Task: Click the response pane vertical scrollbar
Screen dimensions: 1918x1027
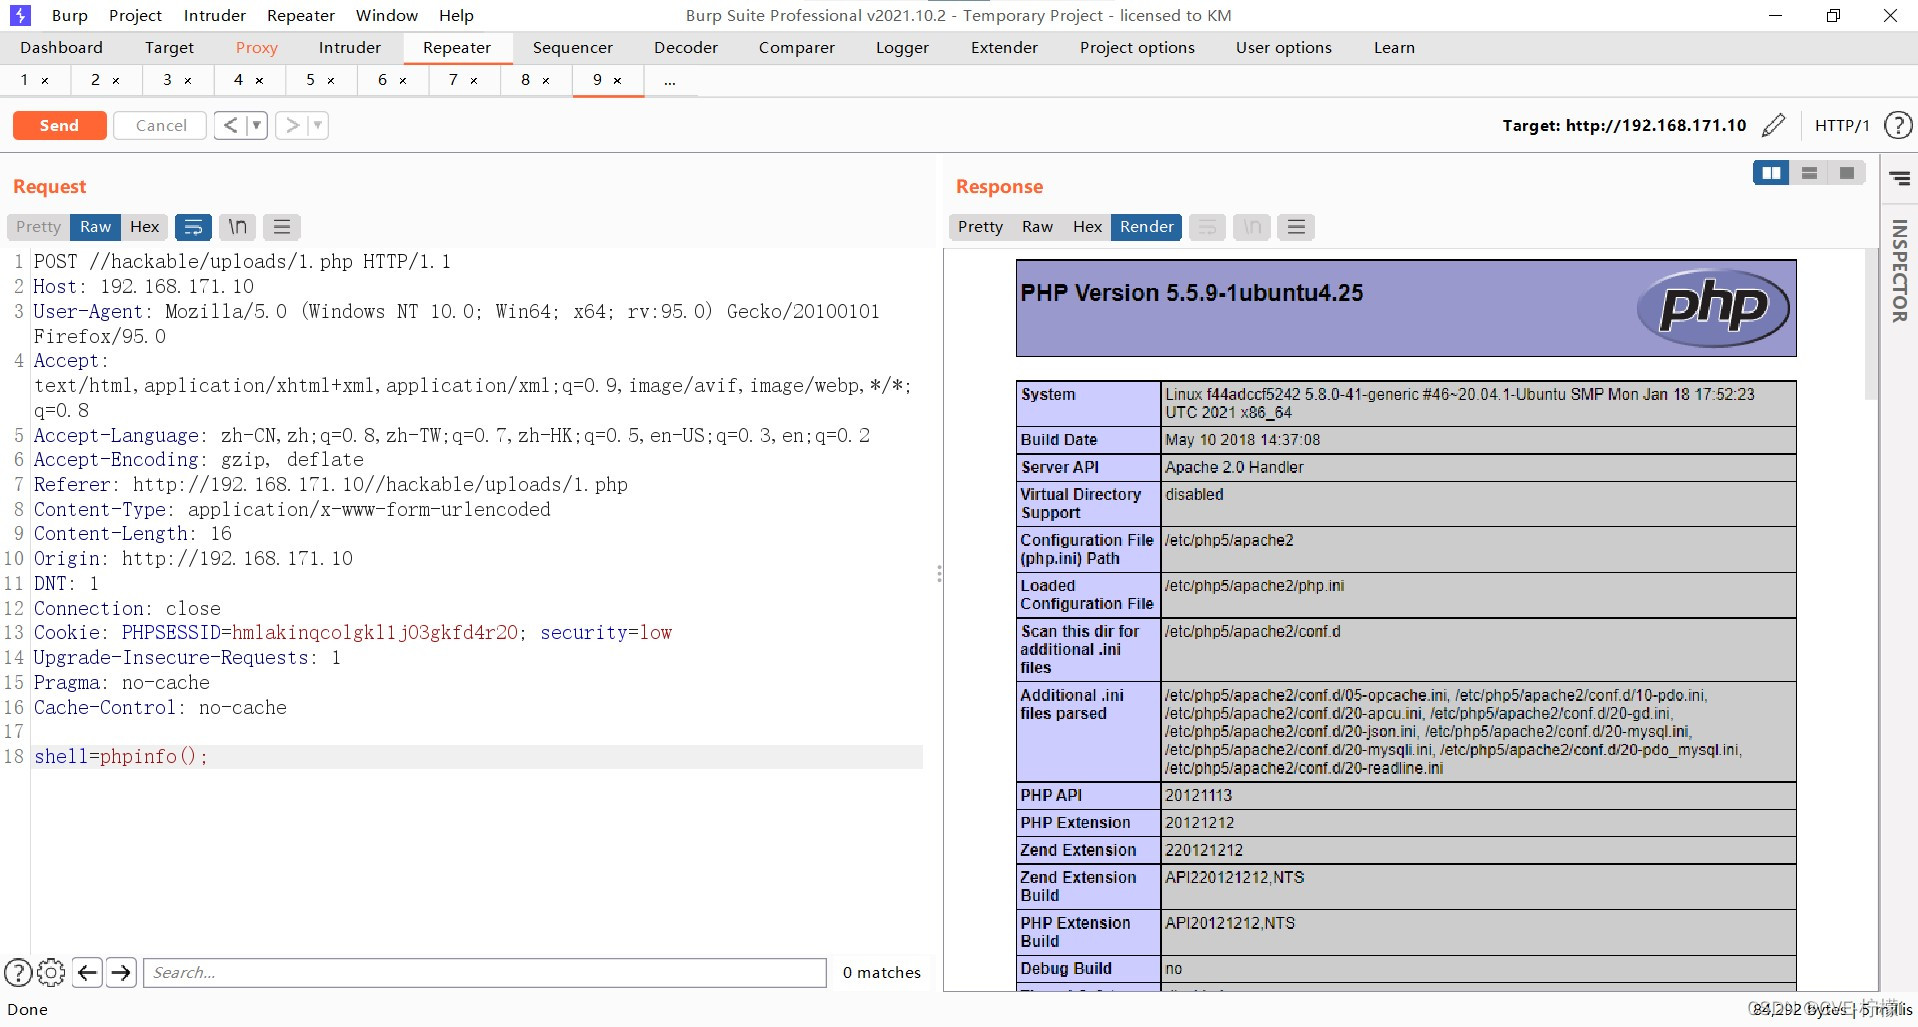Action: (1871, 325)
